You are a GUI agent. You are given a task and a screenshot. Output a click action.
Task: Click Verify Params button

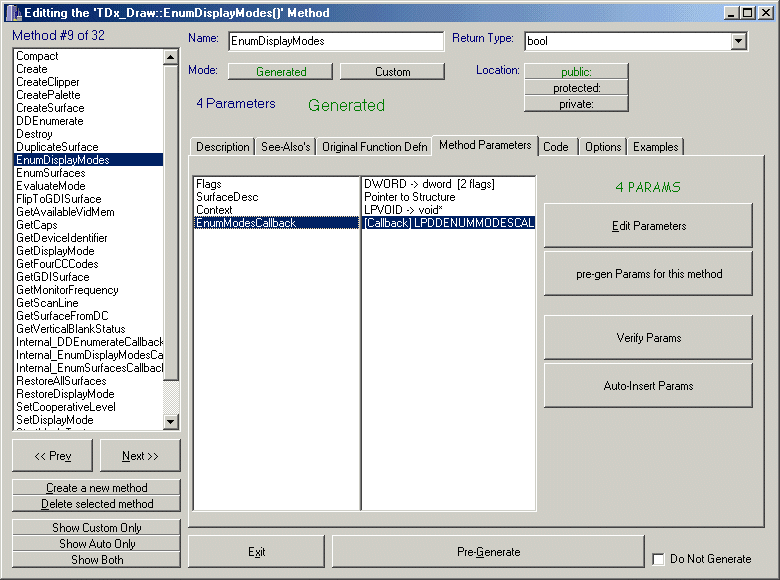(648, 338)
